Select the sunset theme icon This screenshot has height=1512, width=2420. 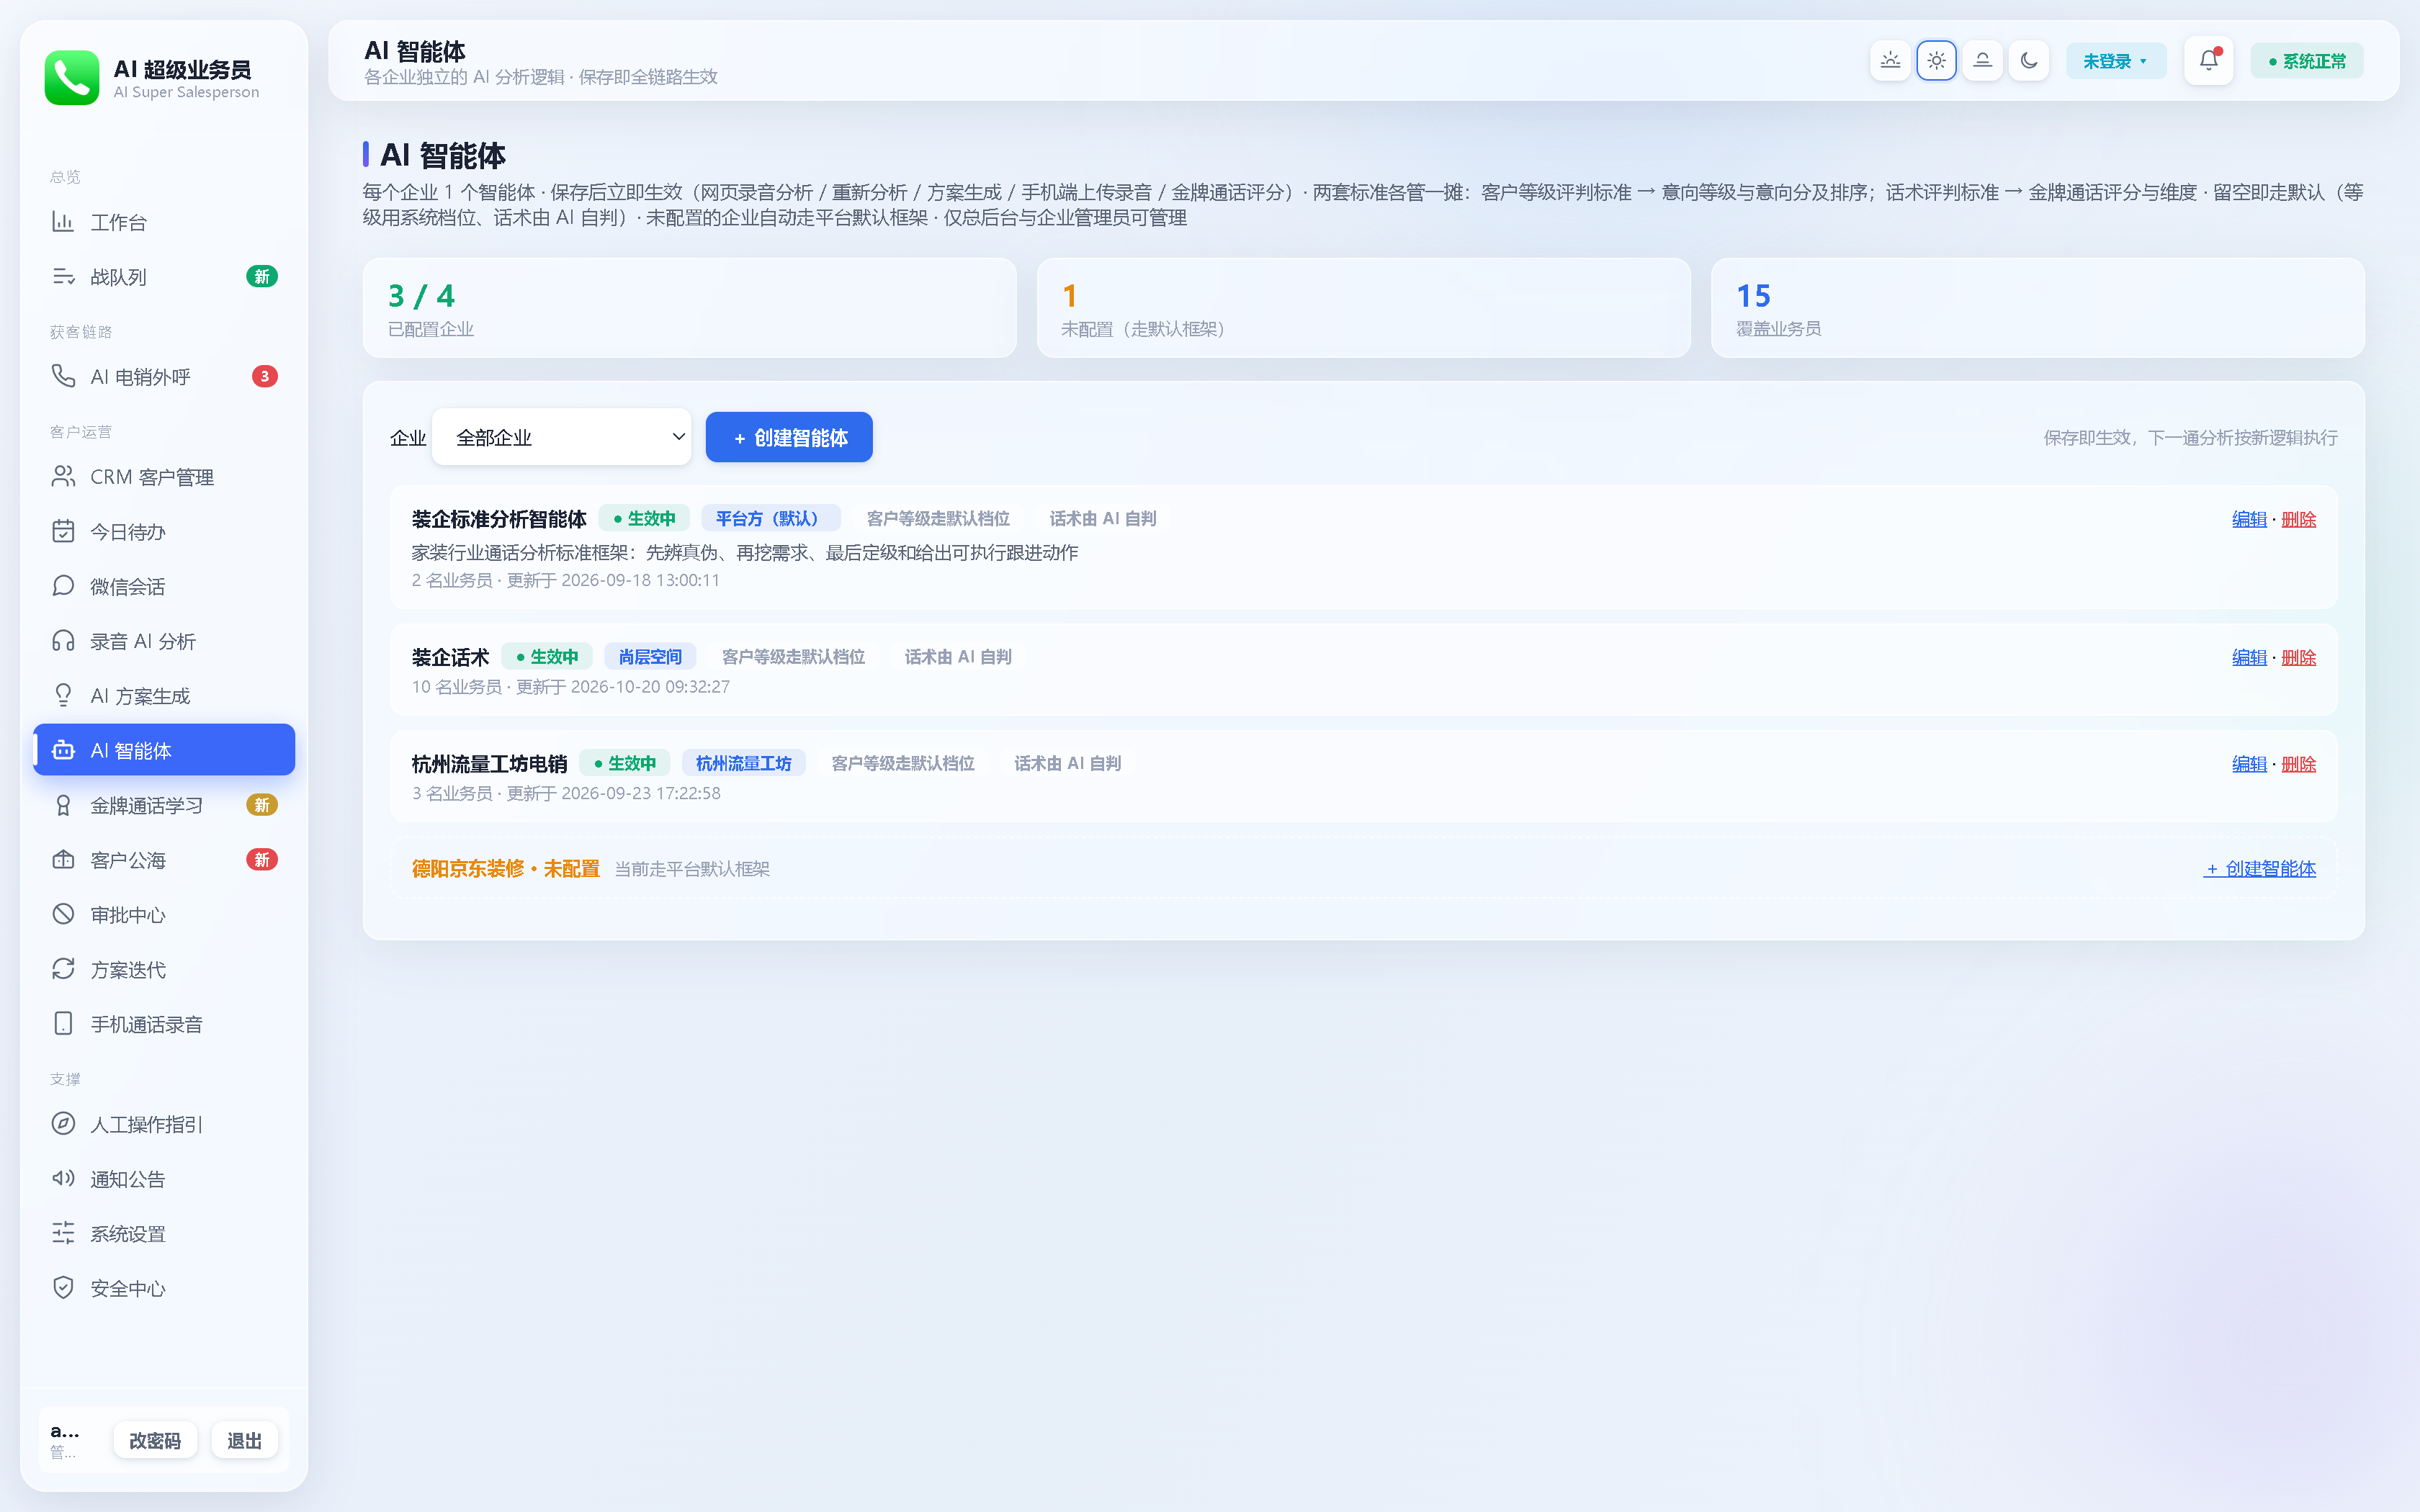click(x=1982, y=61)
